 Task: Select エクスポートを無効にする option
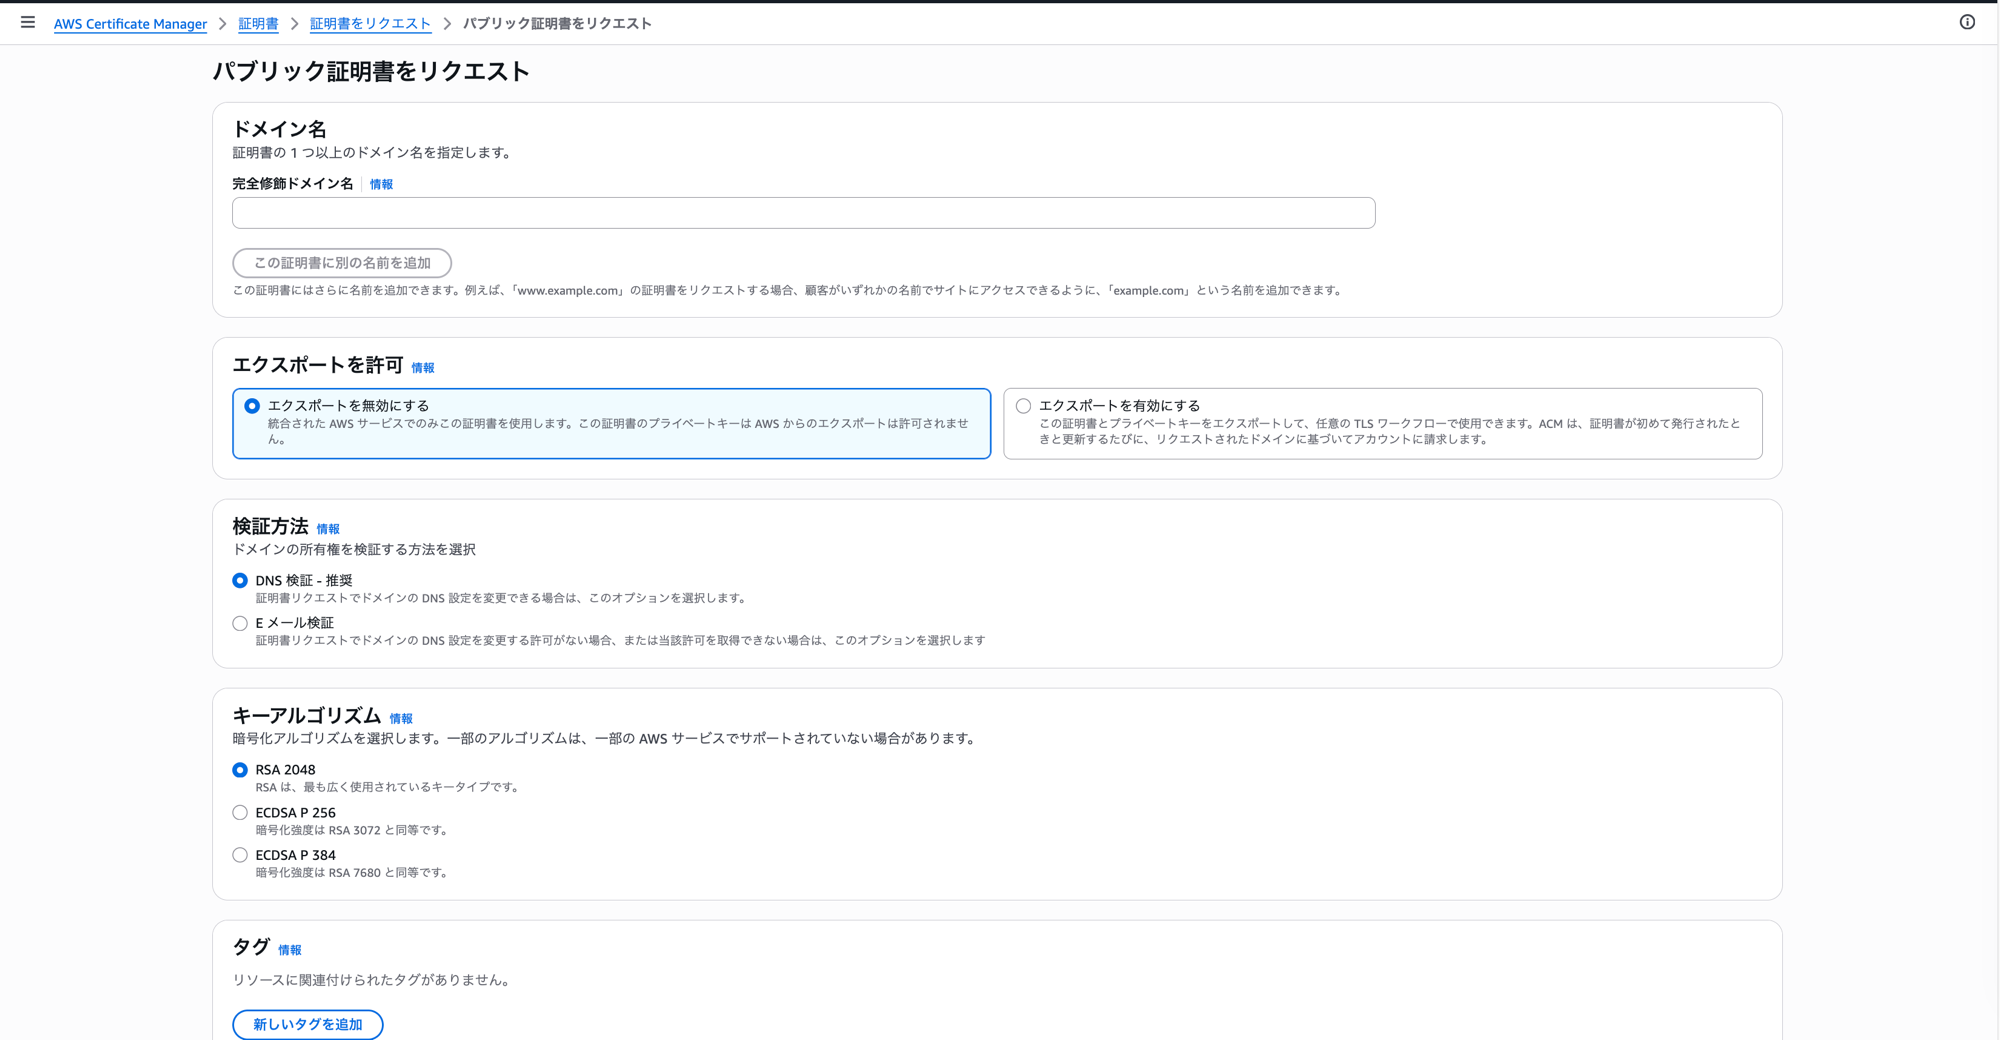611,424
